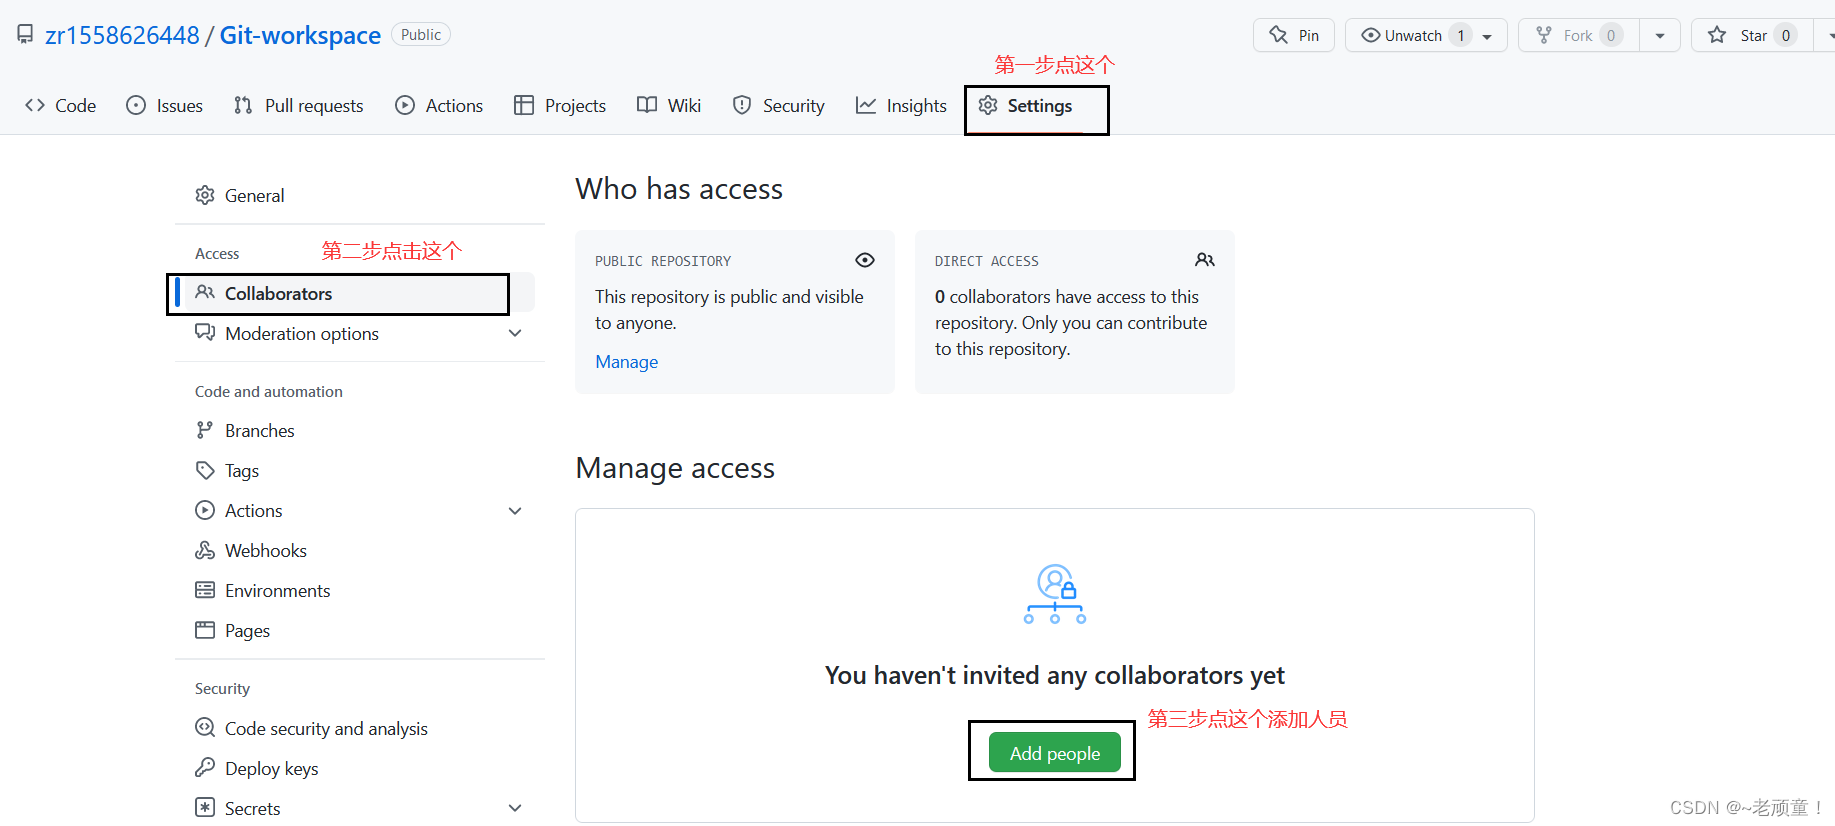This screenshot has width=1835, height=826.
Task: Click the Branches git-branch icon
Action: click(x=205, y=430)
